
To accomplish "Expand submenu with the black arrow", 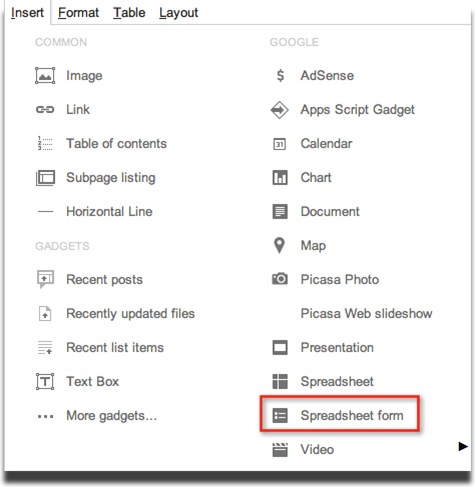I will [463, 446].
